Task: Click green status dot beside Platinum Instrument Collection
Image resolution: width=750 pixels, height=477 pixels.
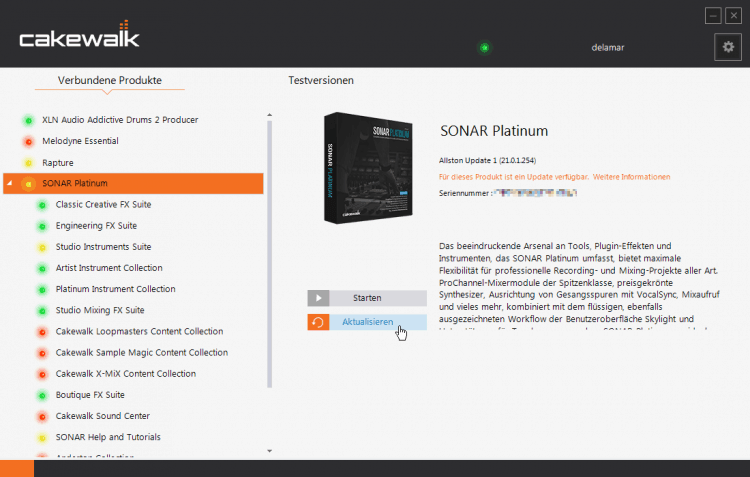Action: click(42, 289)
